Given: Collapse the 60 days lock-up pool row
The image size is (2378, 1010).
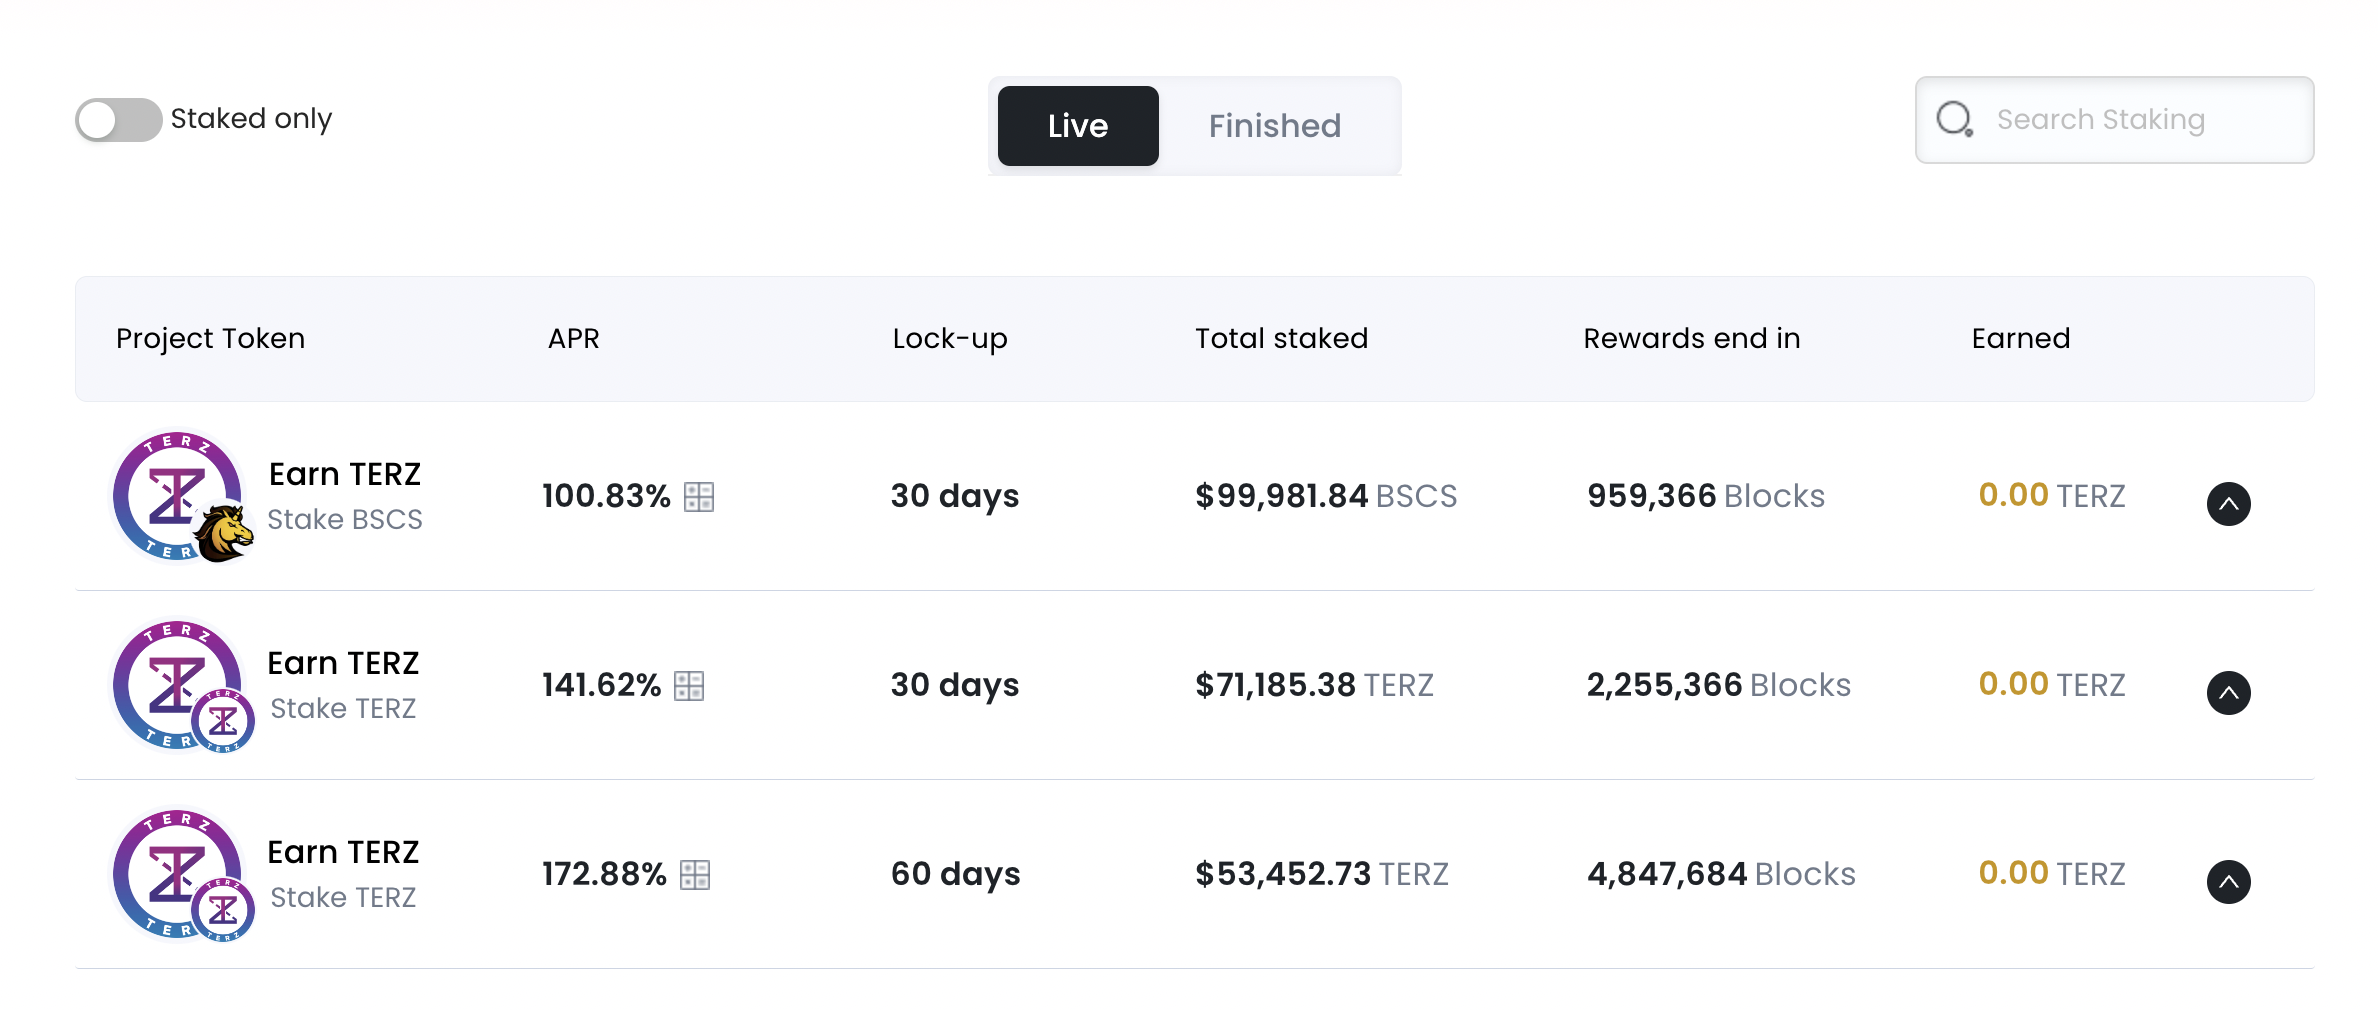Looking at the screenshot, I should [2228, 882].
